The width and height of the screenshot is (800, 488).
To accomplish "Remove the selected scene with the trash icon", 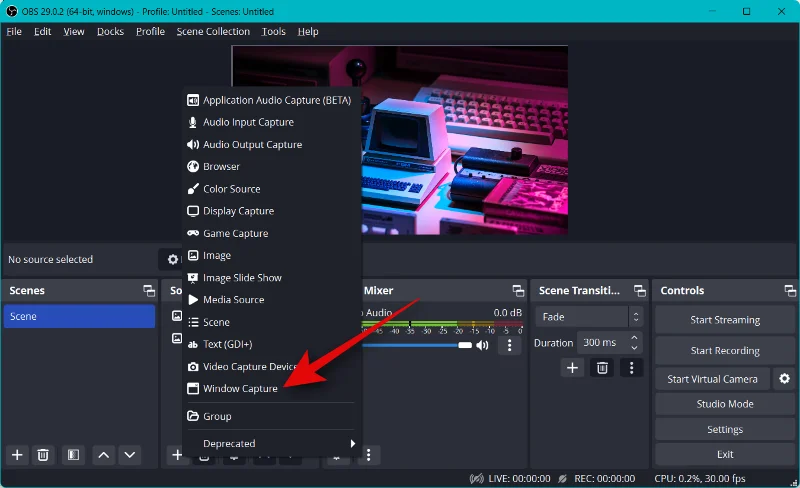I will point(43,455).
